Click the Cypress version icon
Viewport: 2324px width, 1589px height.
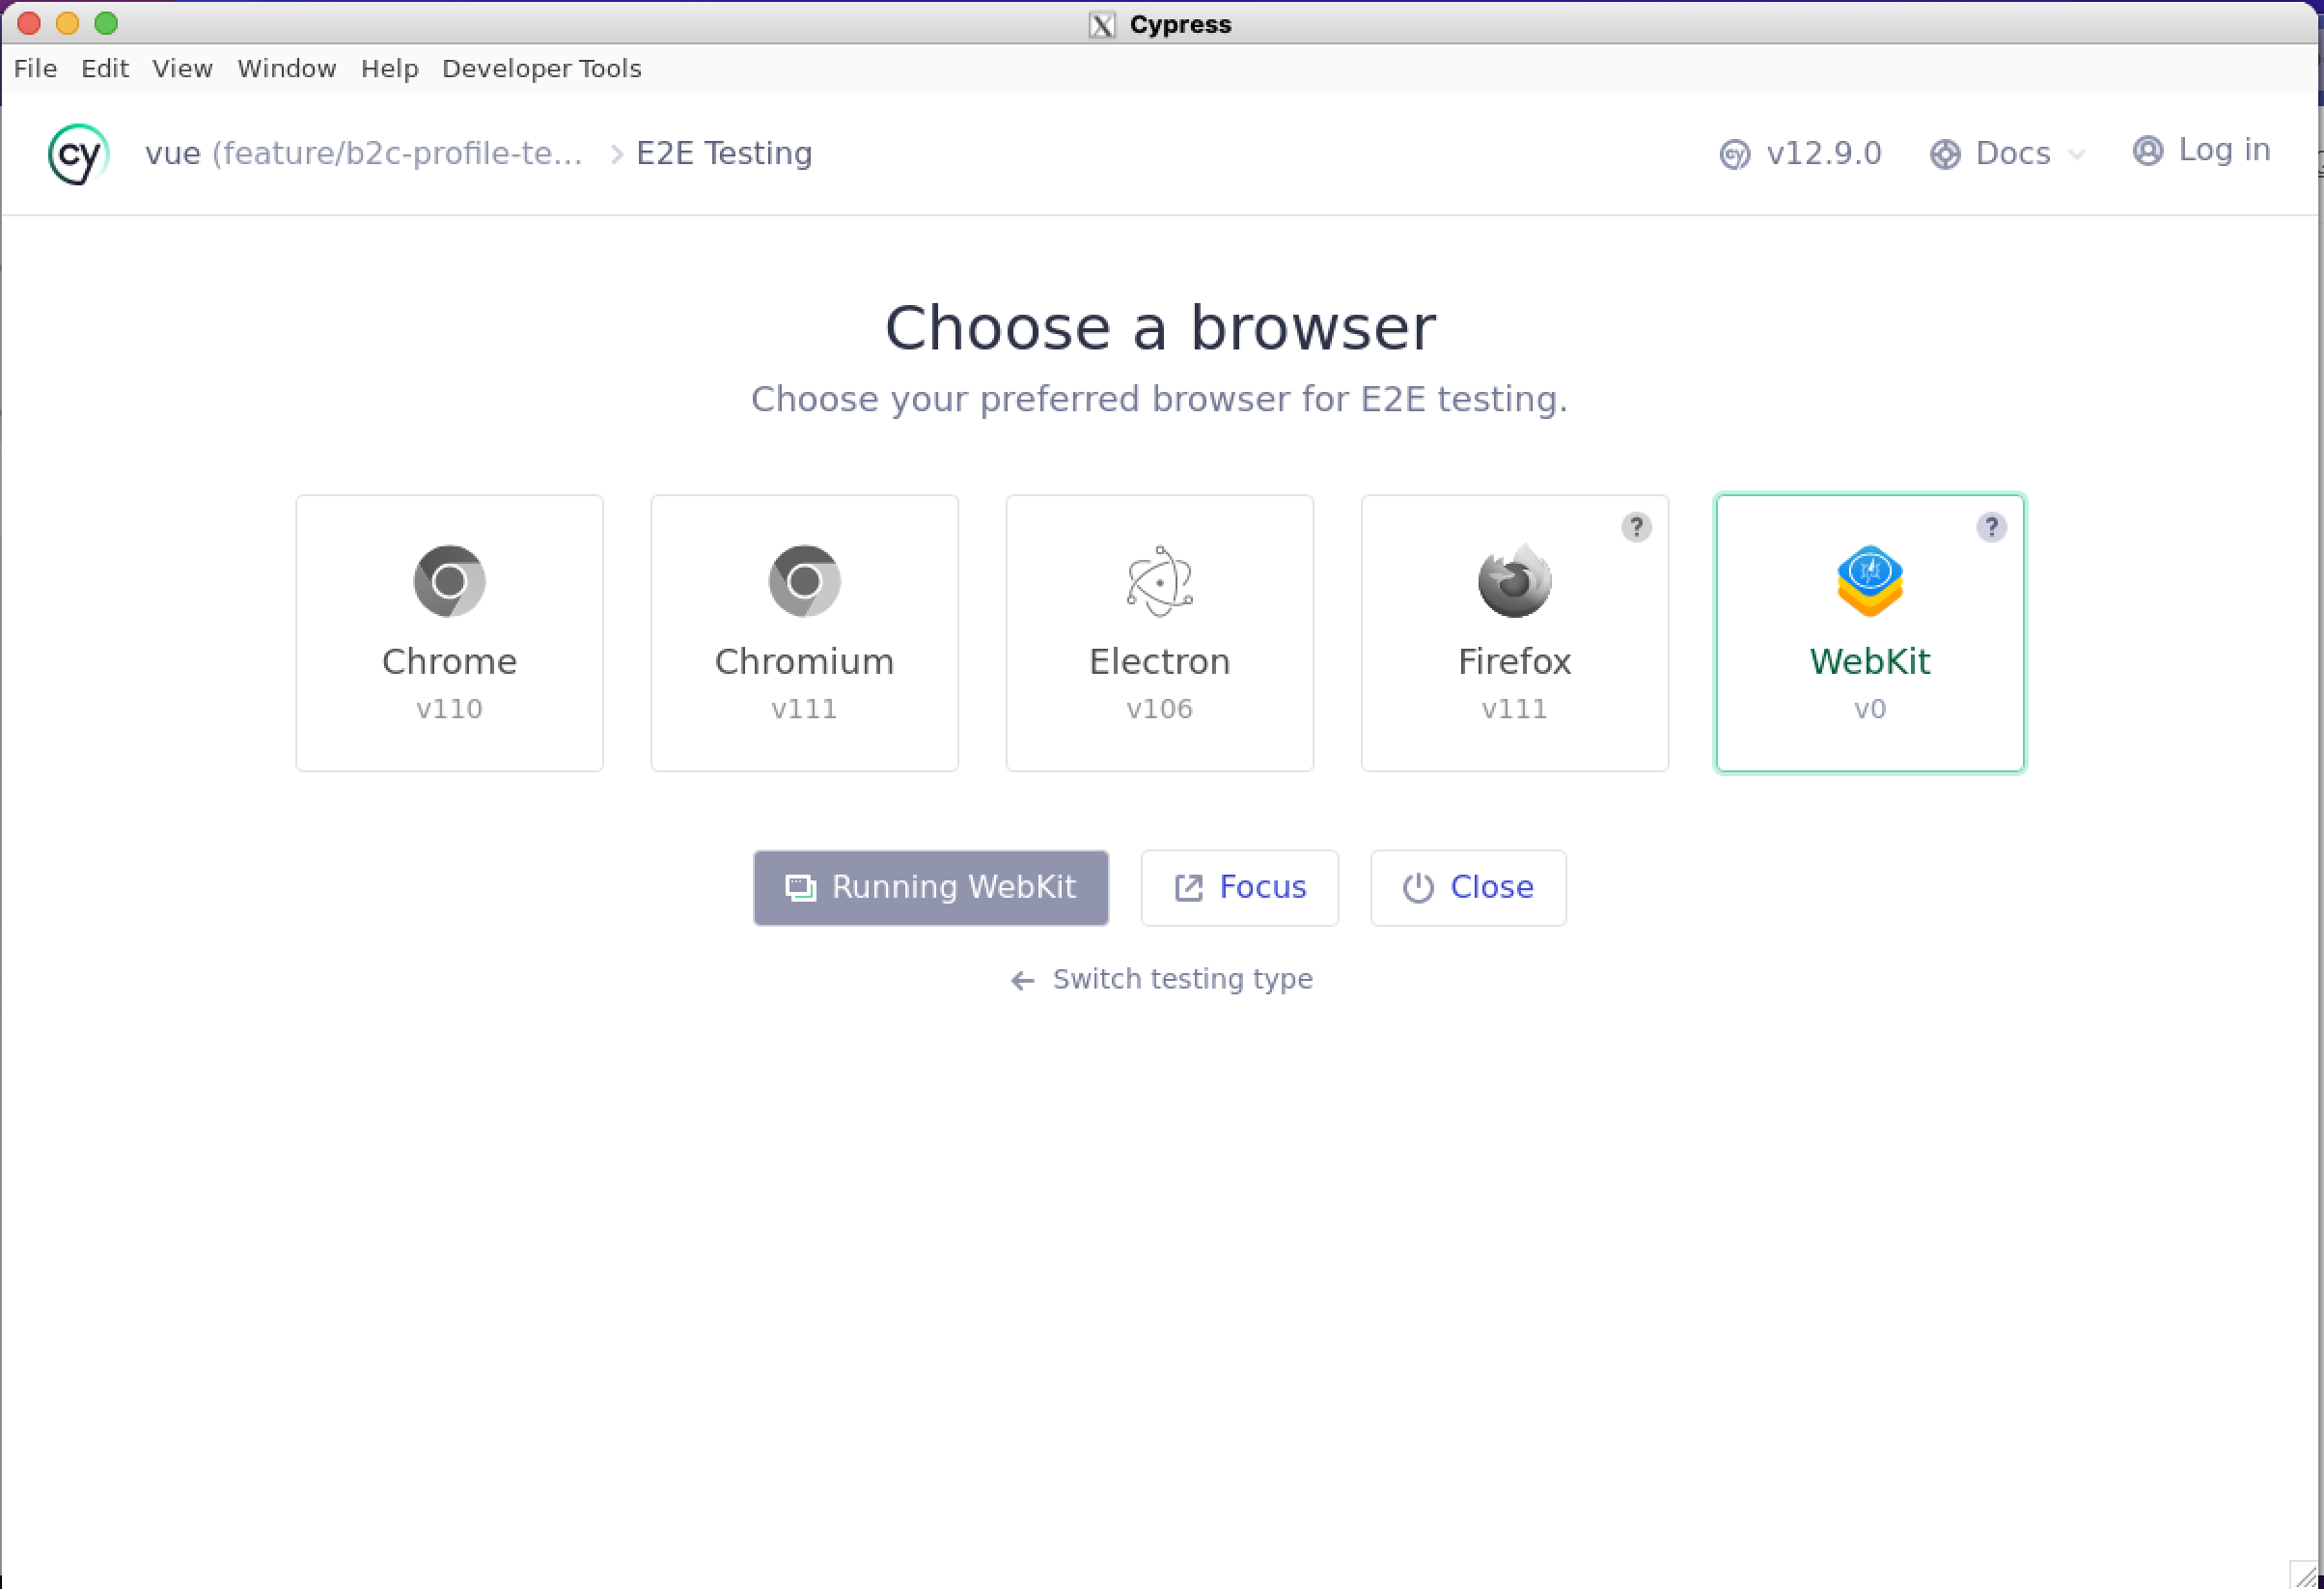click(1736, 154)
